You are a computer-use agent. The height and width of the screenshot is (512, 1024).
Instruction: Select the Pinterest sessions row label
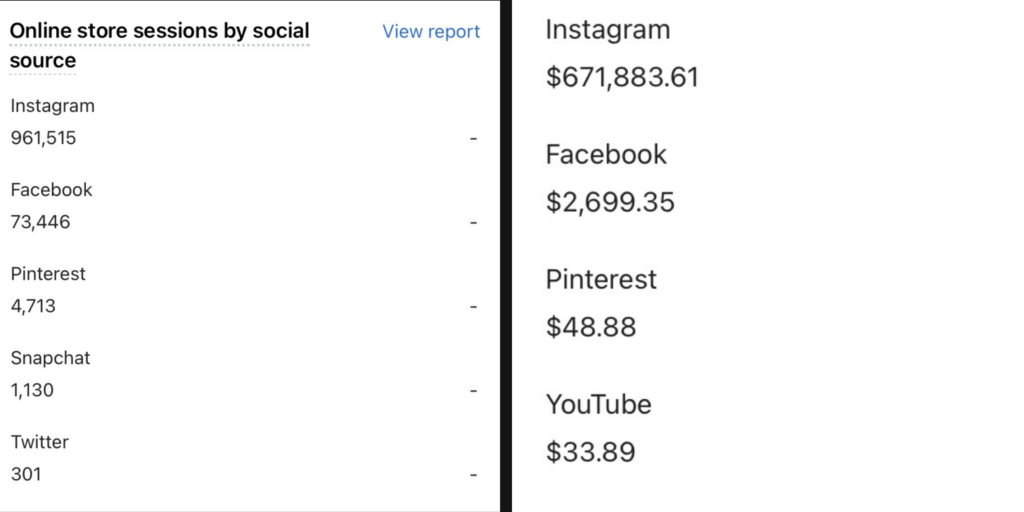pos(48,274)
